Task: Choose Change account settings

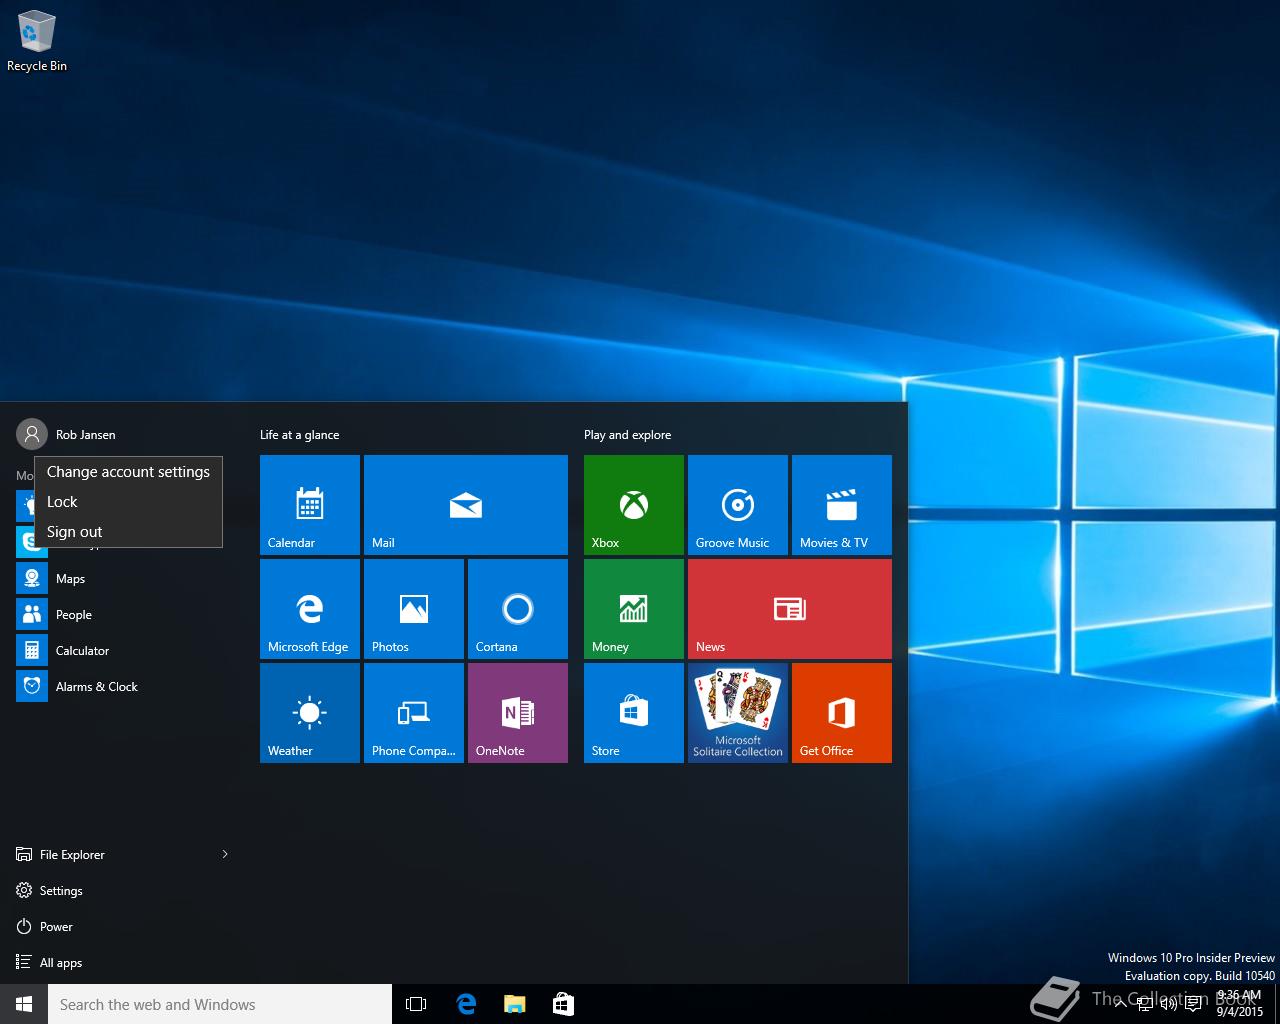Action: click(x=128, y=472)
